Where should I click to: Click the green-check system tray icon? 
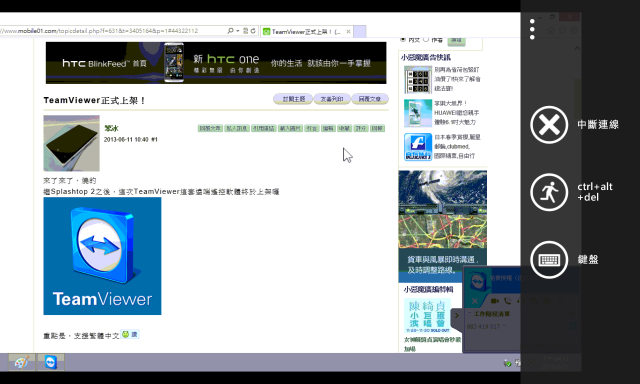(508, 363)
